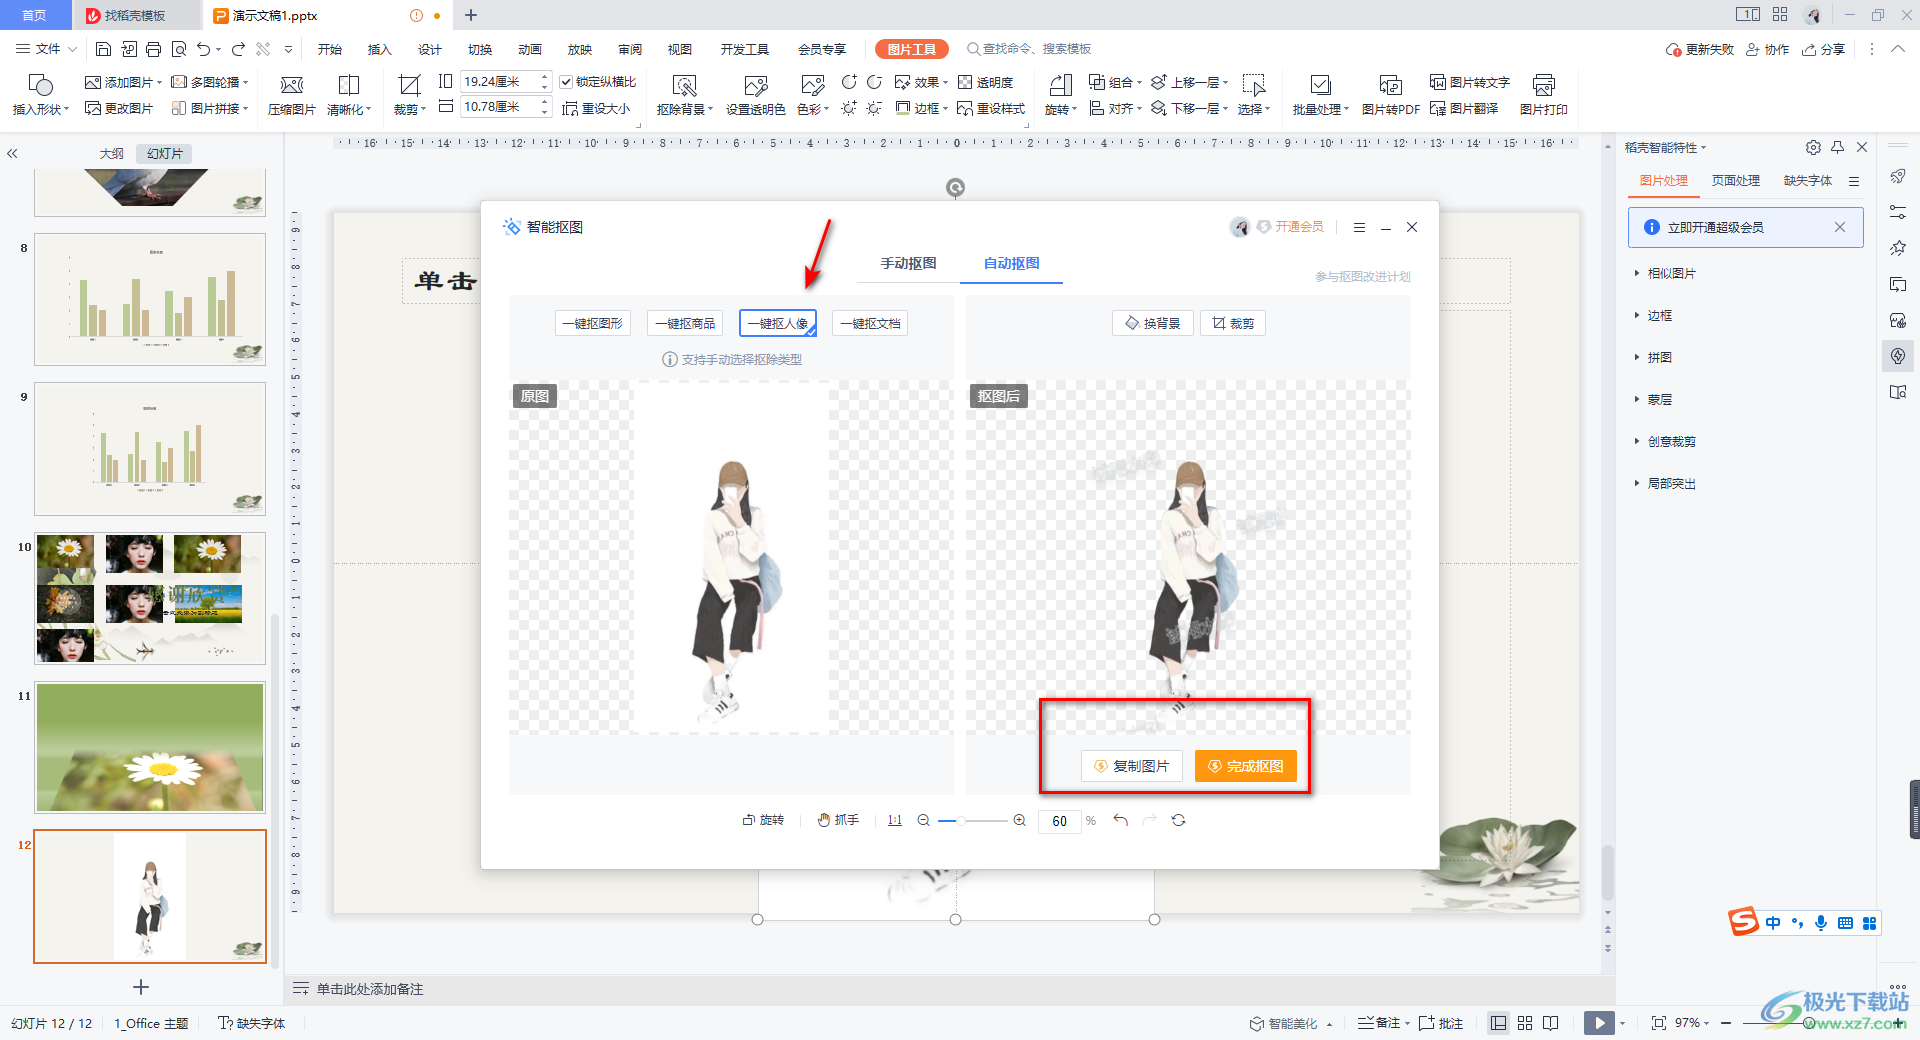Open the settings gear in side panel
The width and height of the screenshot is (1920, 1040).
point(1813,147)
